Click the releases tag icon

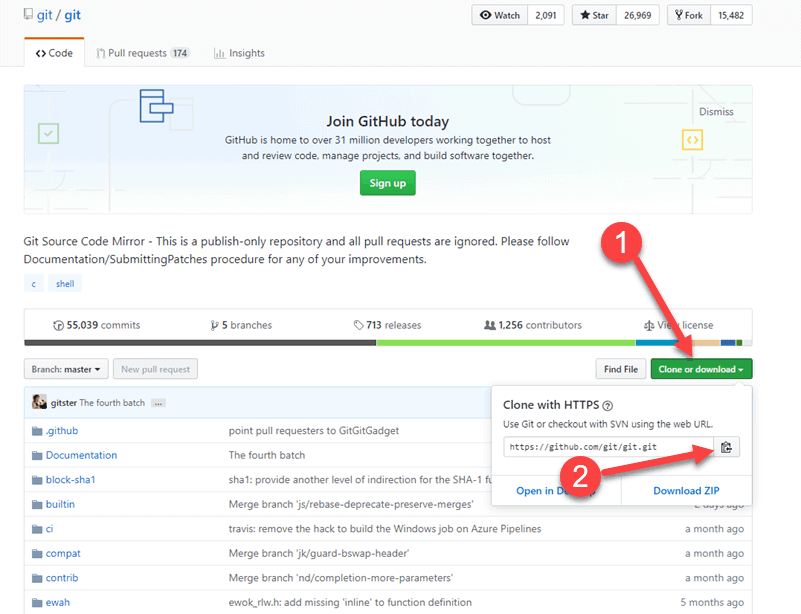(x=359, y=325)
